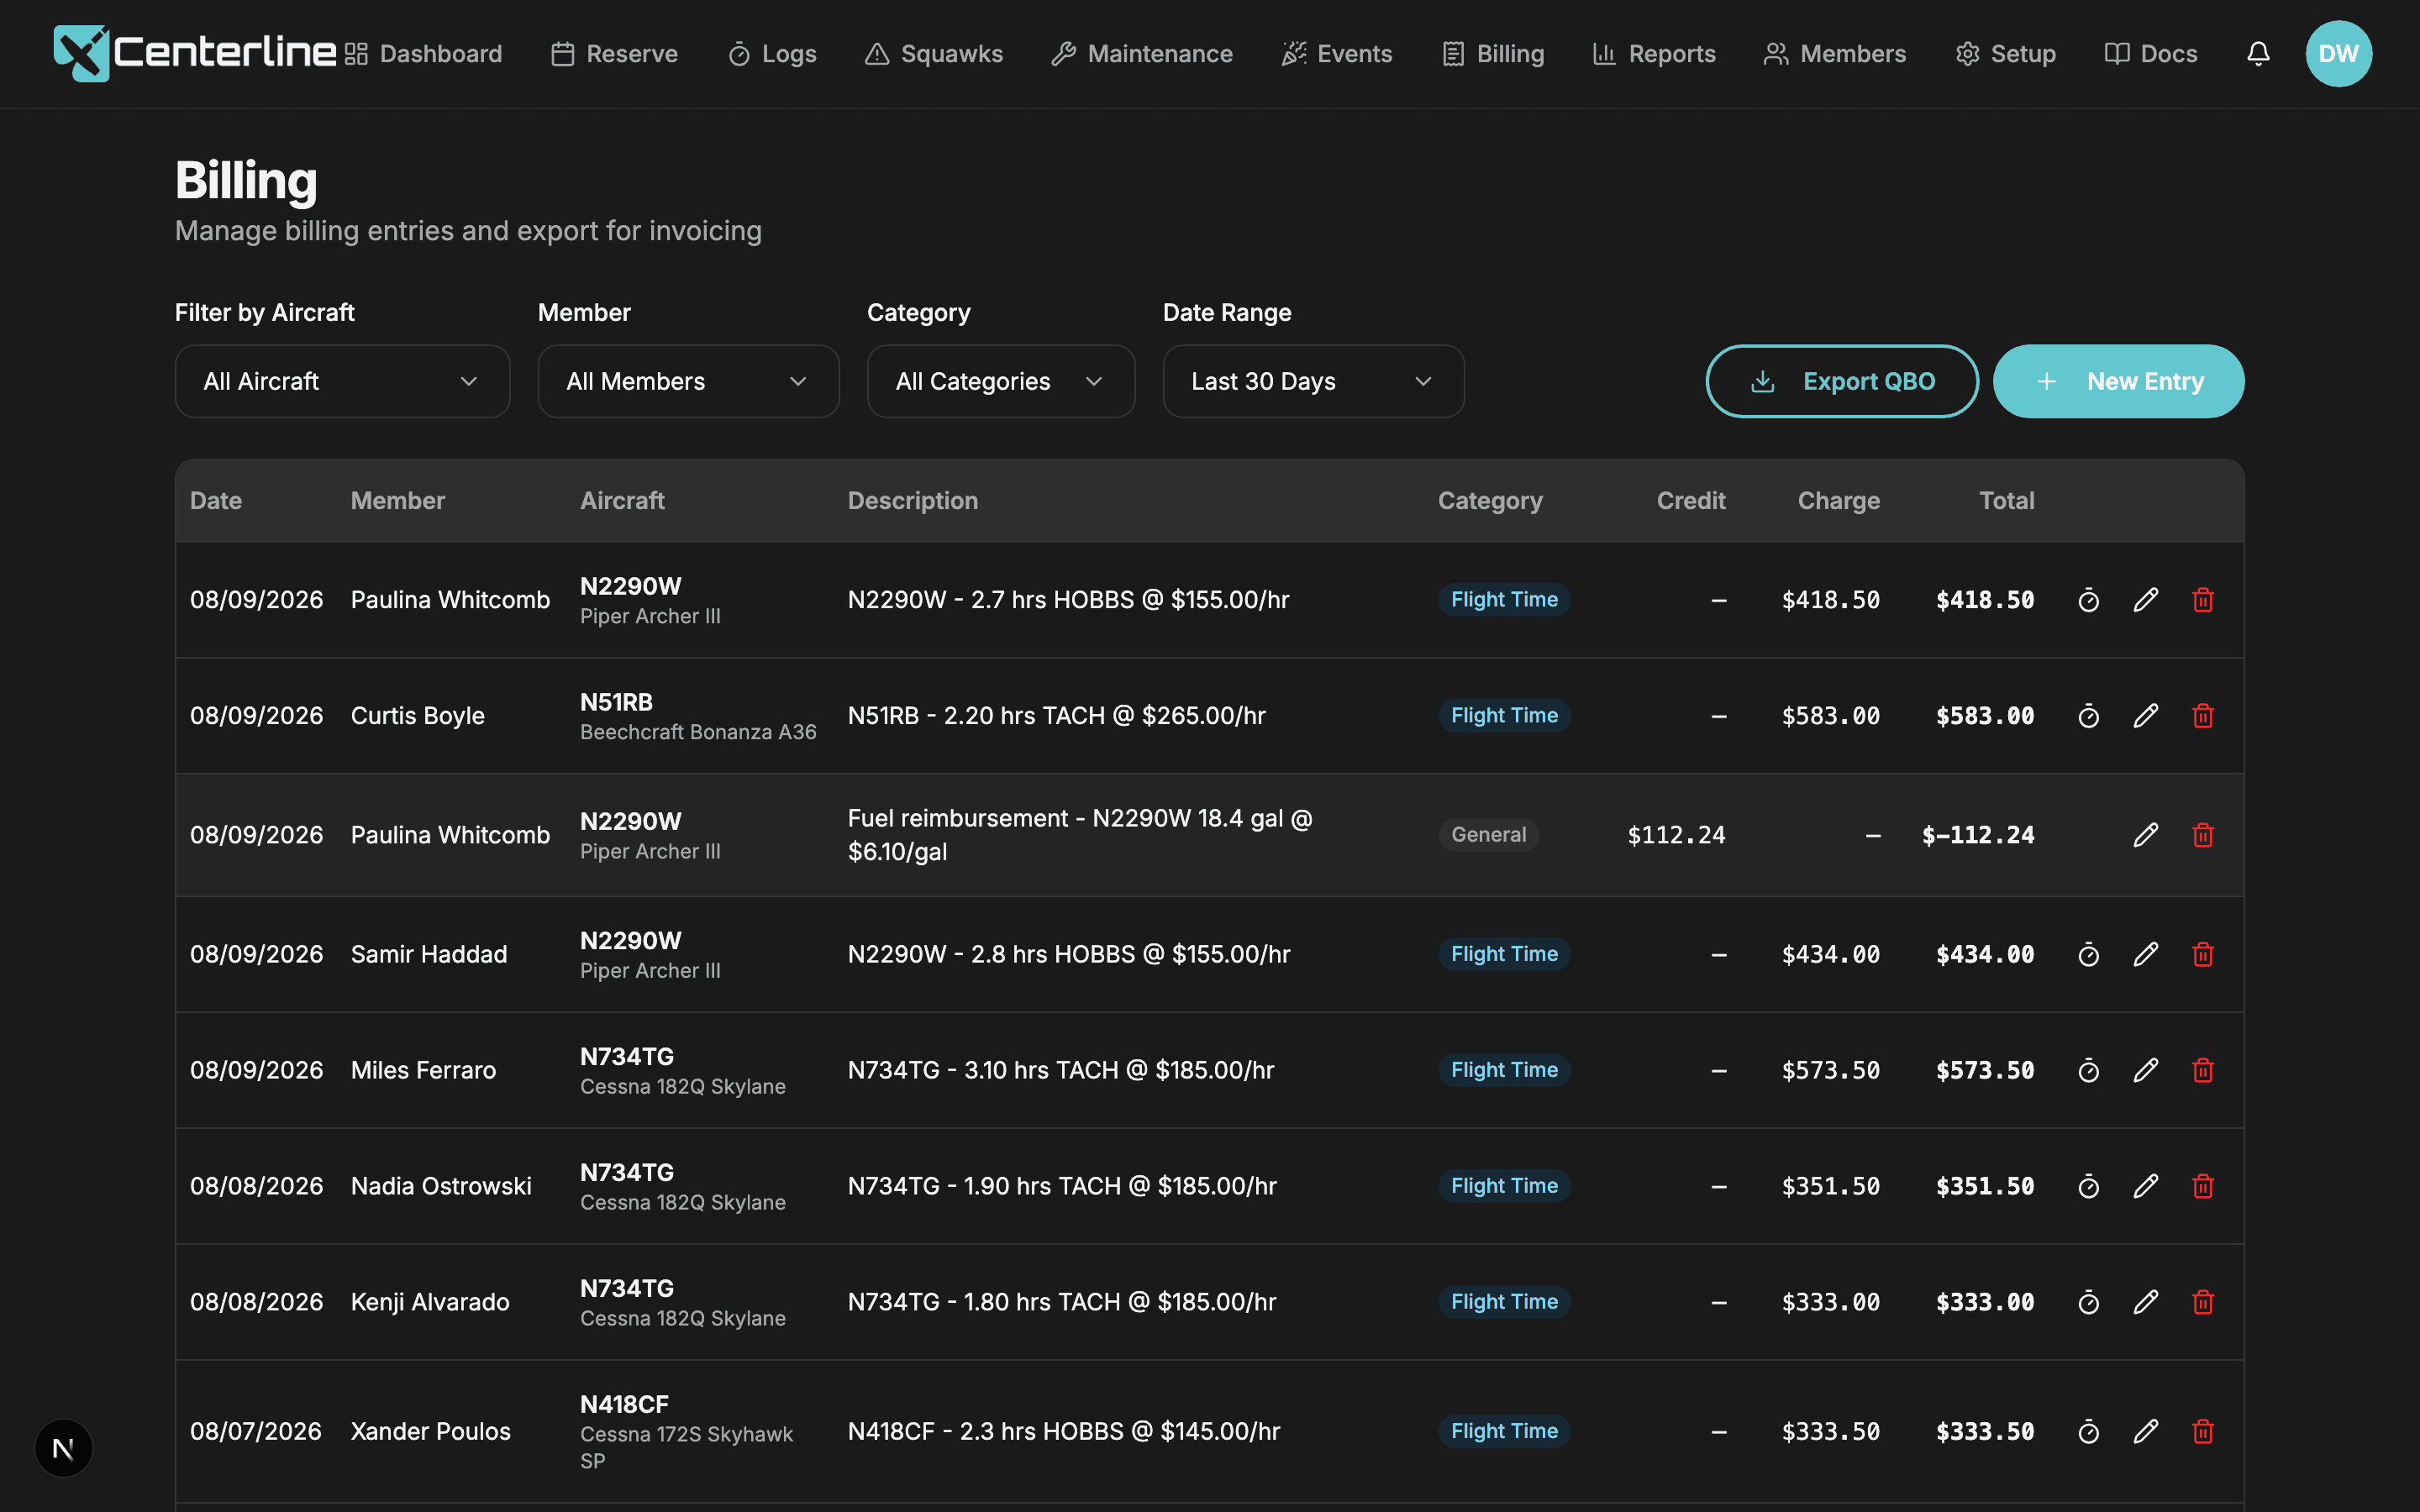2420x1512 pixels.
Task: Click the New Entry button
Action: coord(2118,381)
